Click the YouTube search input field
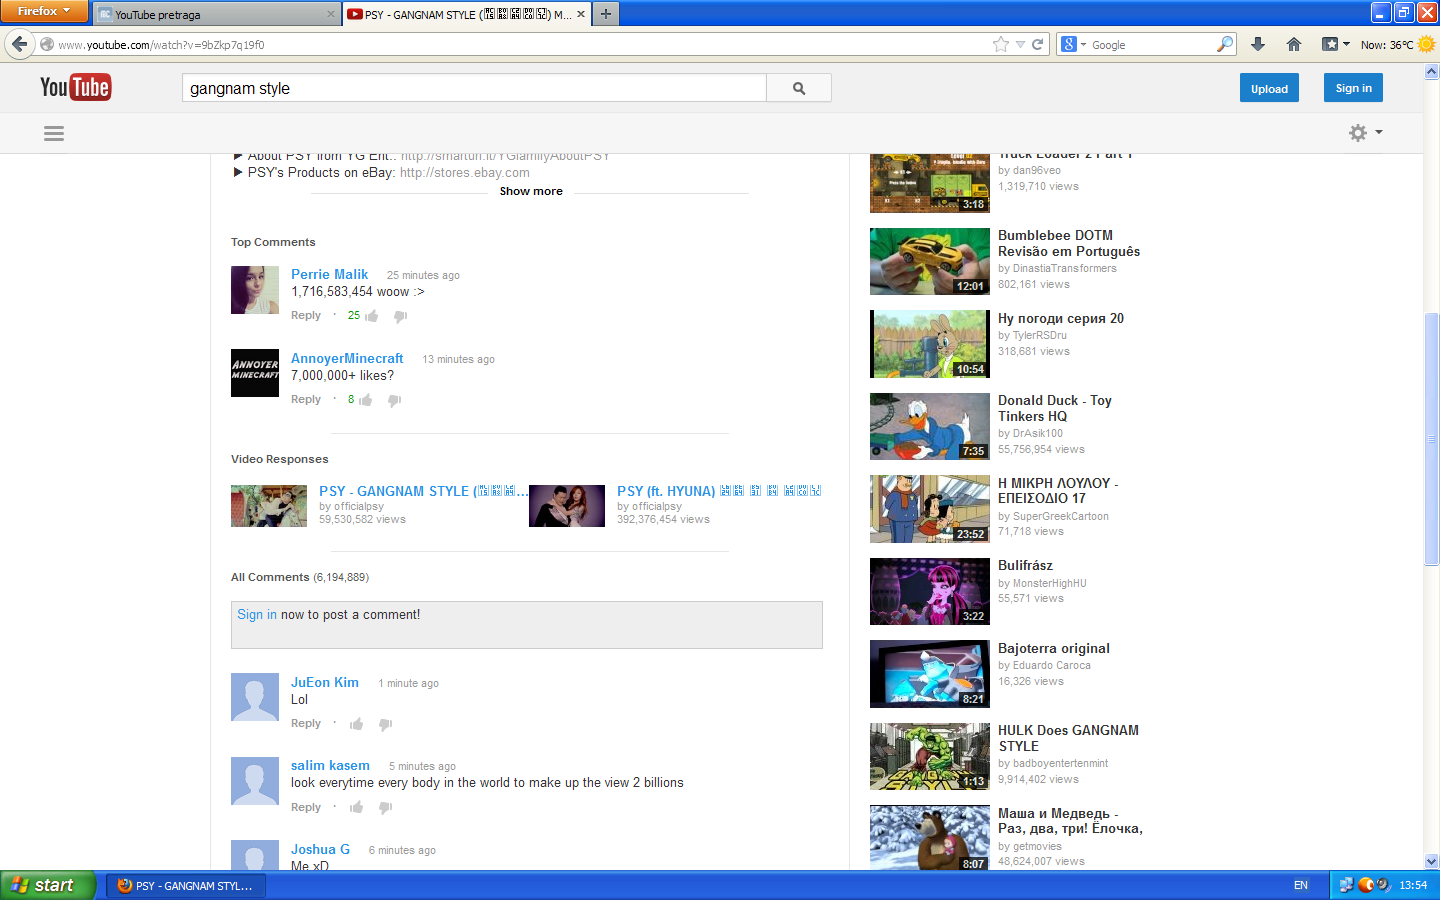 coord(474,88)
